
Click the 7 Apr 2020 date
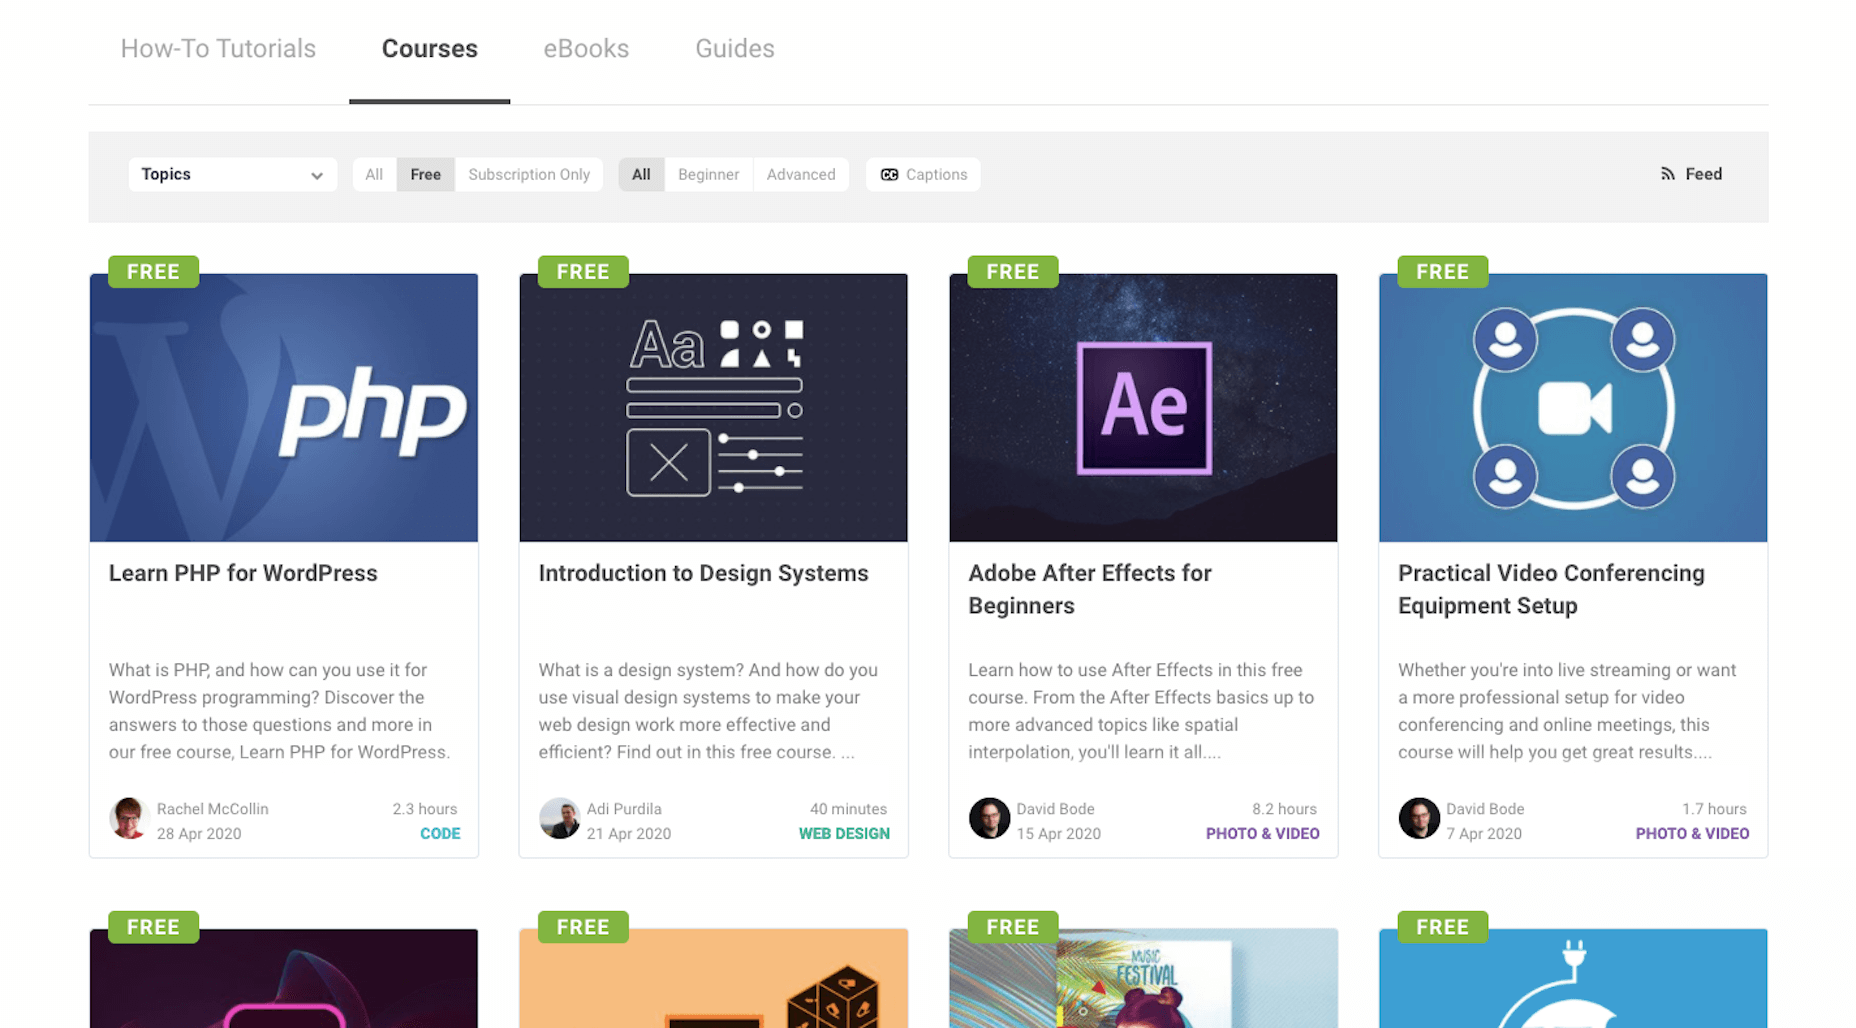(1484, 833)
